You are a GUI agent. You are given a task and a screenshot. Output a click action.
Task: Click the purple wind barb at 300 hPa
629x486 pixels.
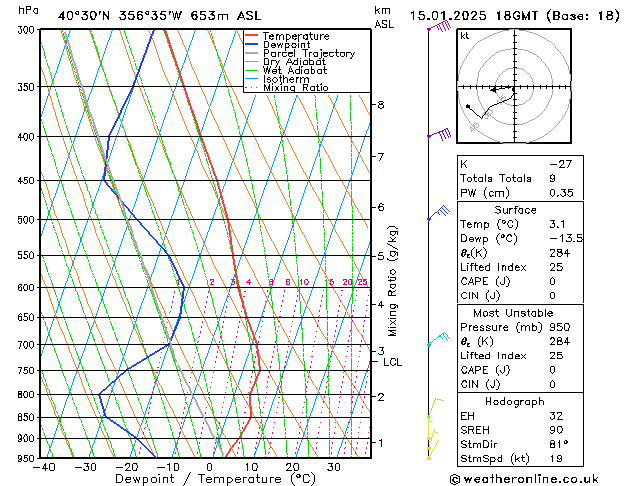tap(439, 28)
